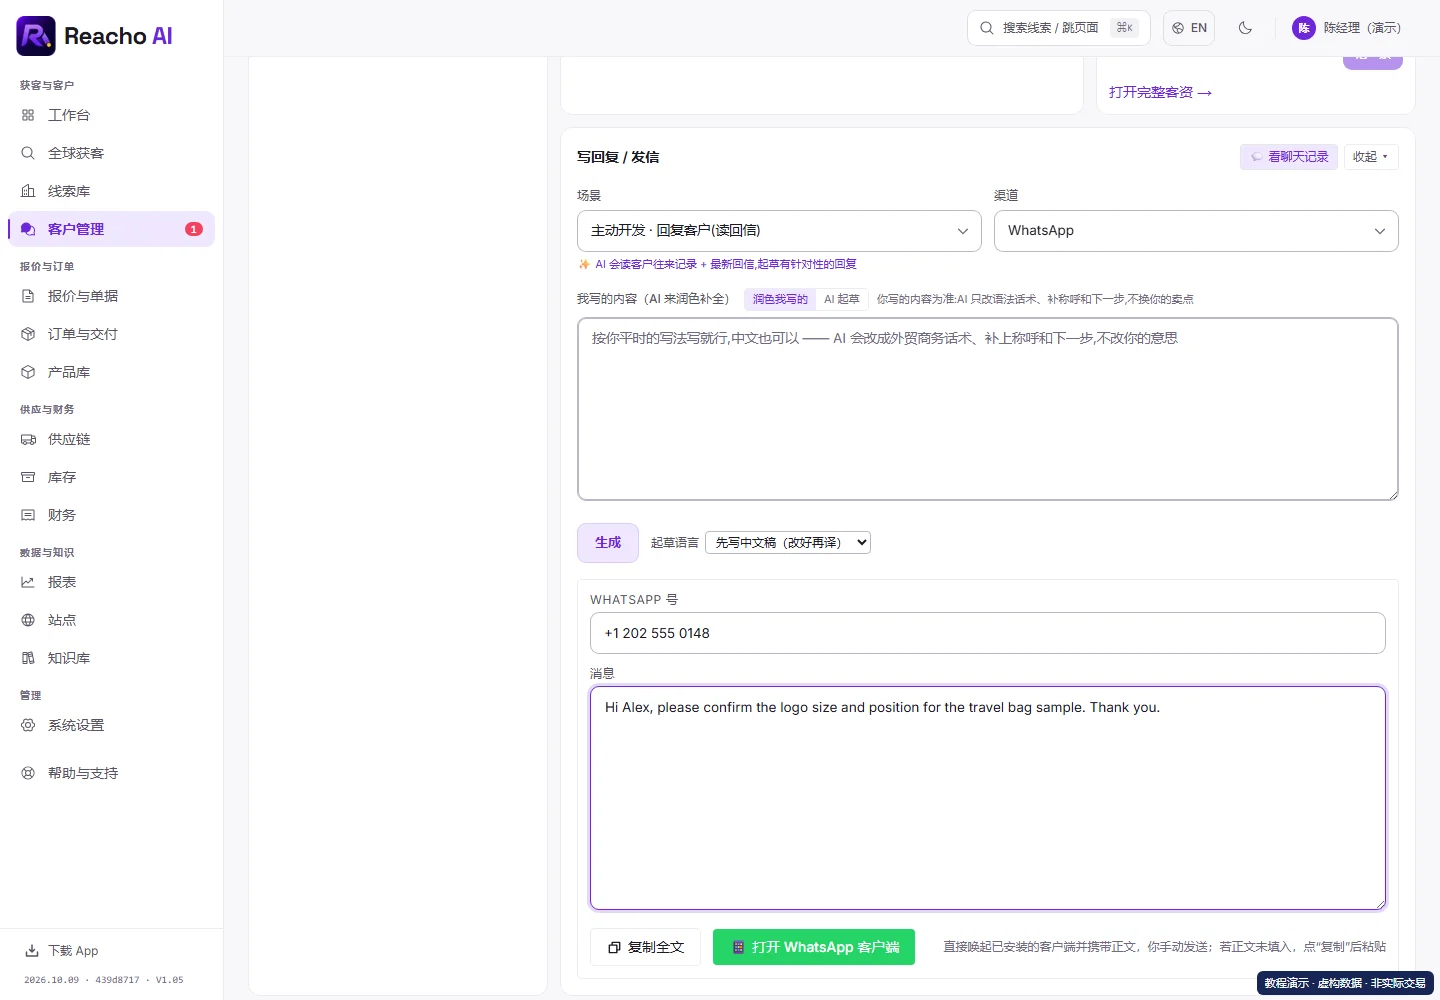This screenshot has width=1440, height=1000.
Task: Click the 消息 message textarea
Action: [988, 798]
